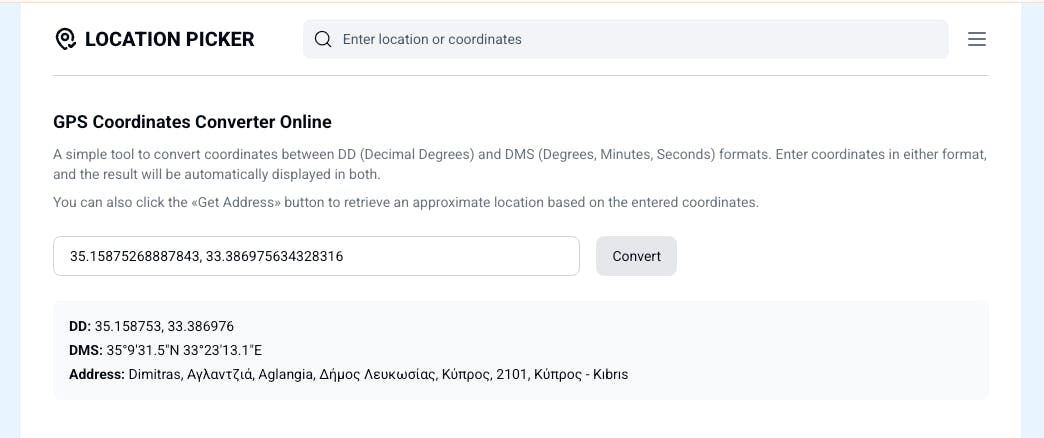The width and height of the screenshot is (1044, 438).
Task: Click the bold DMS: label
Action: point(86,351)
